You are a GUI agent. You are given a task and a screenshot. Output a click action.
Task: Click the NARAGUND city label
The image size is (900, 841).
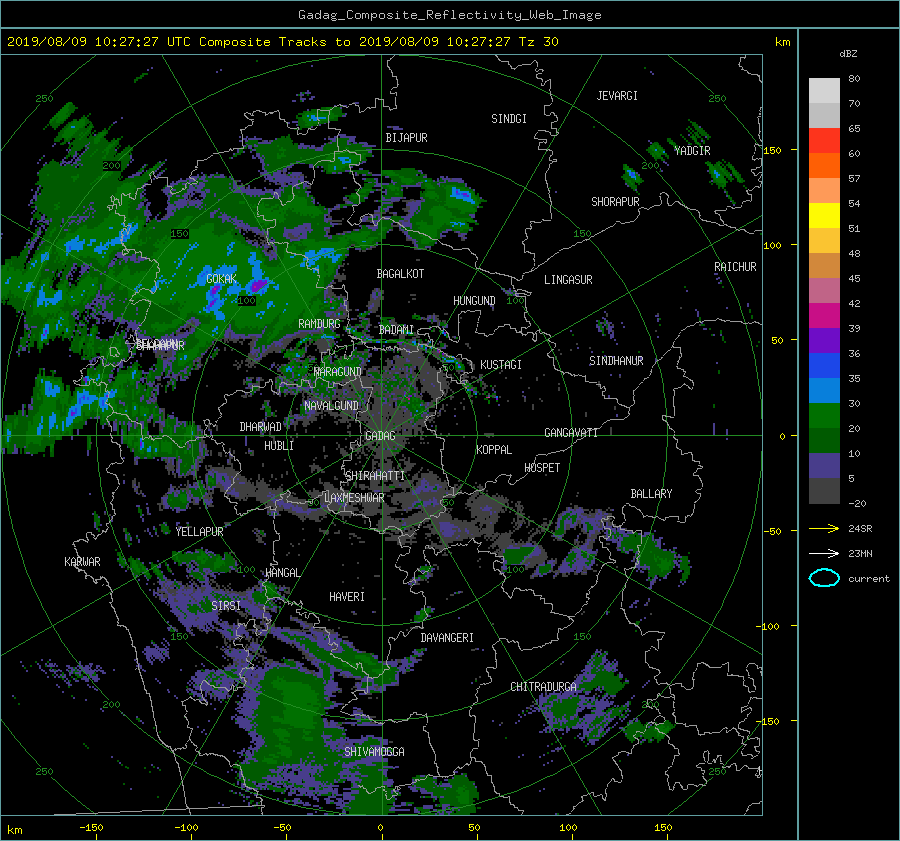click(338, 372)
